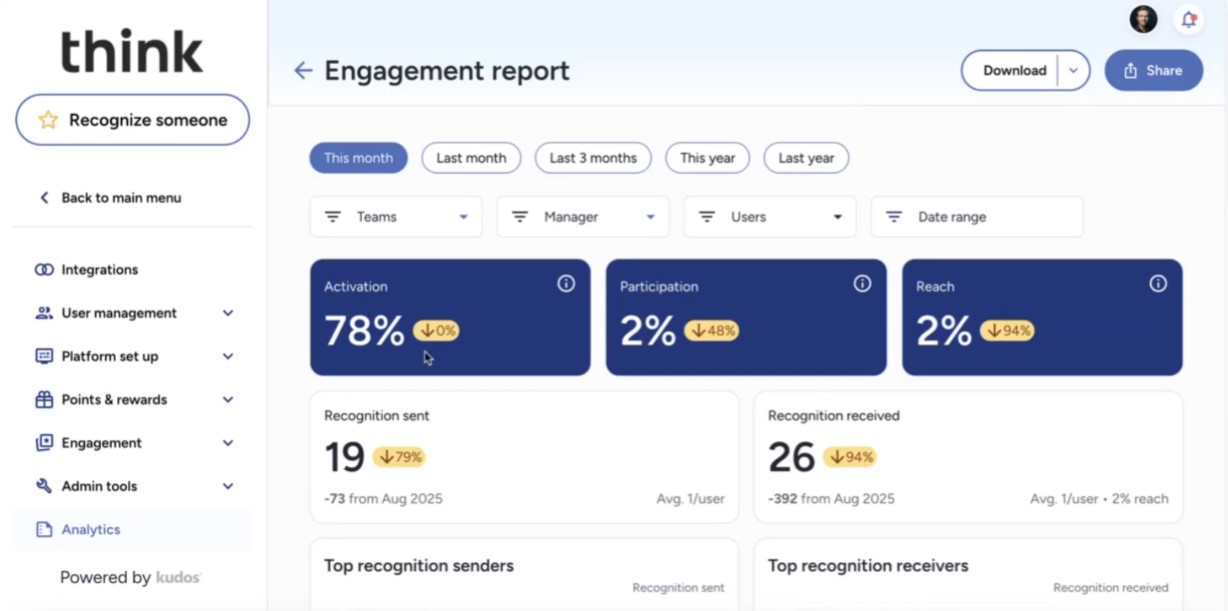This screenshot has width=1228, height=611.
Task: Expand the Engagement sidebar section
Action: coord(228,442)
